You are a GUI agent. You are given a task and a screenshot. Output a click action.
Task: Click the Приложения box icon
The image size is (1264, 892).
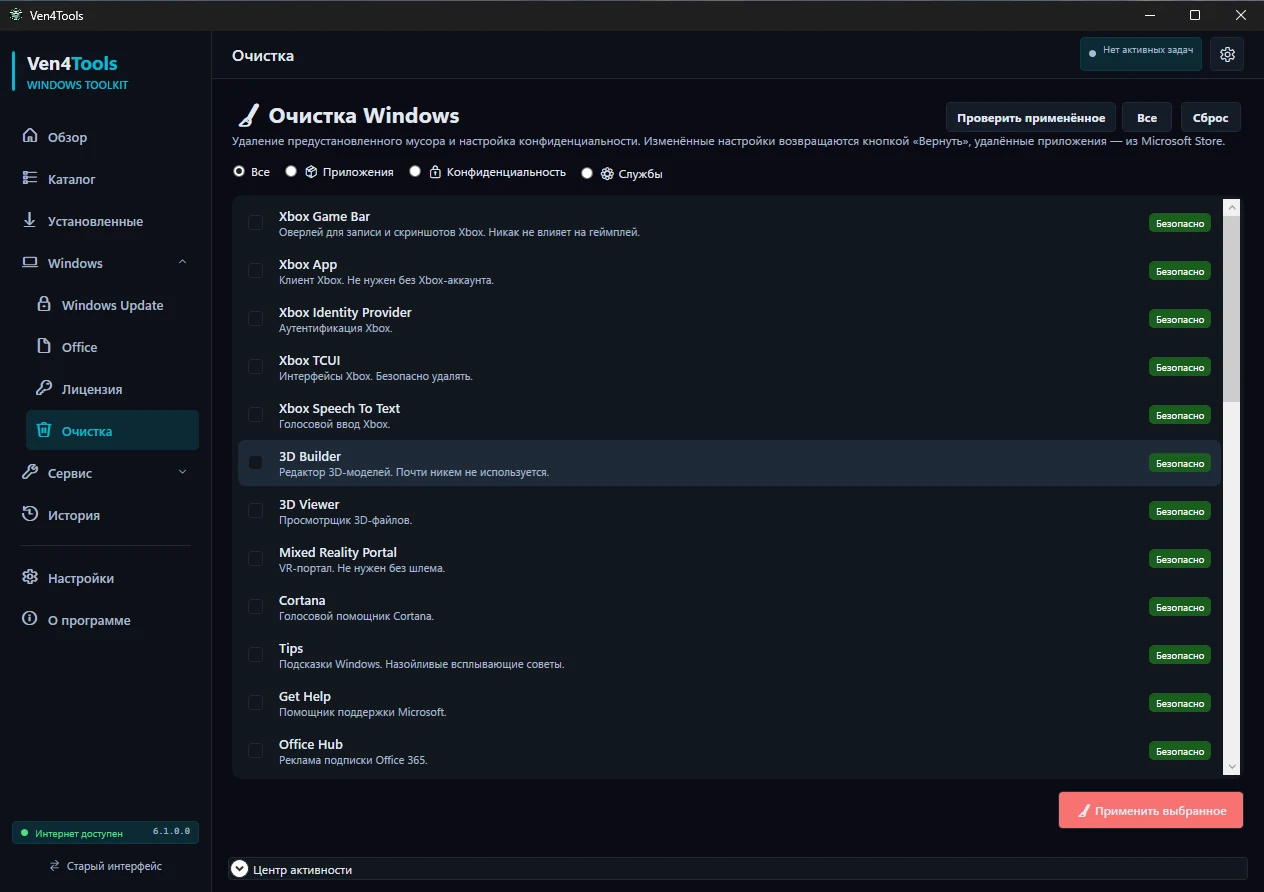312,172
